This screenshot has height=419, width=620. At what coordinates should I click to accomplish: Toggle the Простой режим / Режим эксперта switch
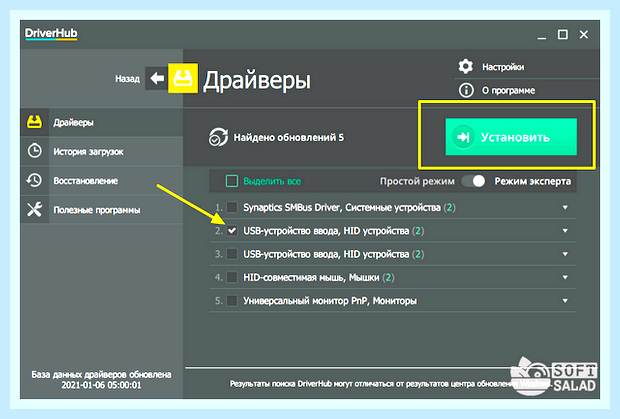[x=474, y=181]
